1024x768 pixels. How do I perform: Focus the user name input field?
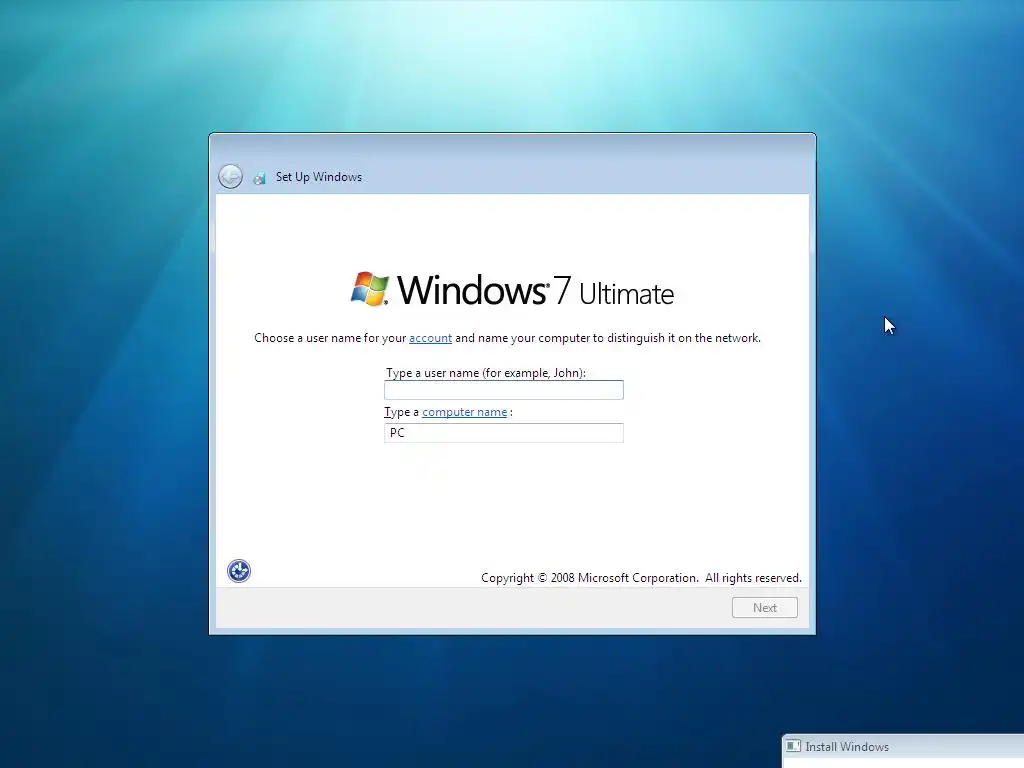pyautogui.click(x=504, y=390)
